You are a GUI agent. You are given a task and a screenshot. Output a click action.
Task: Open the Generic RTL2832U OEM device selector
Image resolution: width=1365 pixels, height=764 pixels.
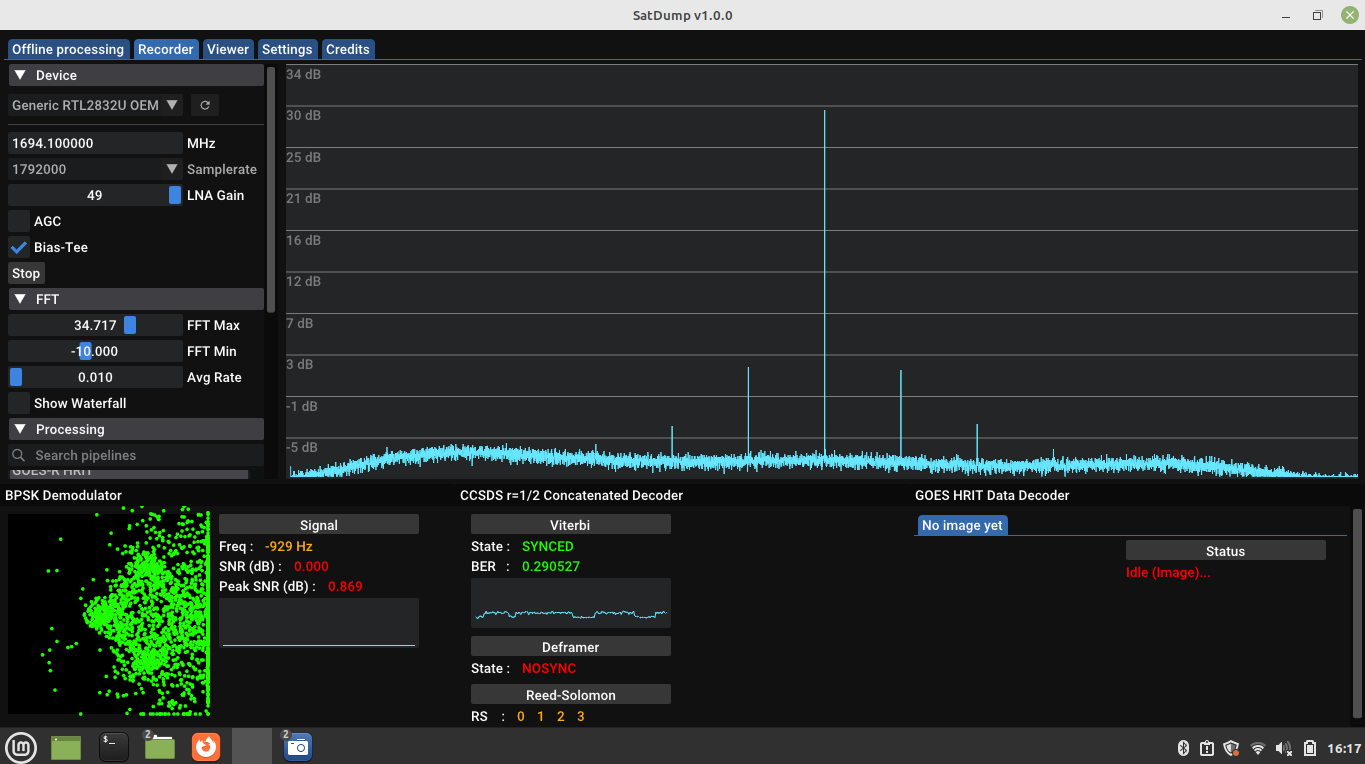95,104
